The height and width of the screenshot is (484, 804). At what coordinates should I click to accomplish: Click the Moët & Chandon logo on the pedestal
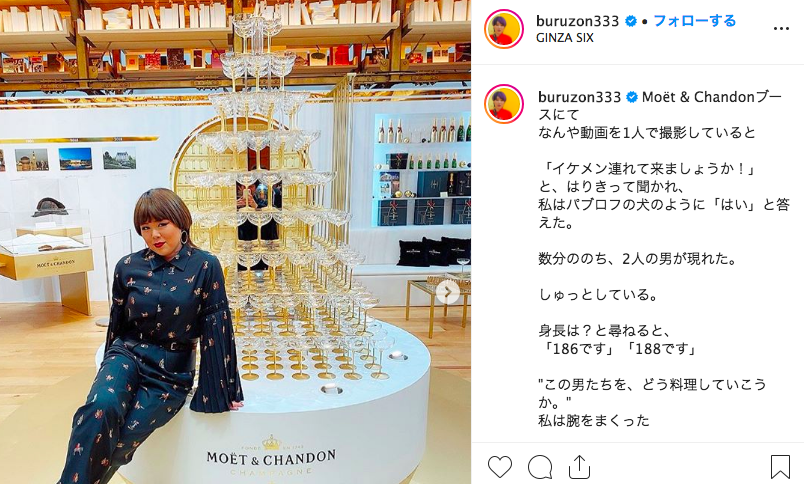[x=271, y=456]
